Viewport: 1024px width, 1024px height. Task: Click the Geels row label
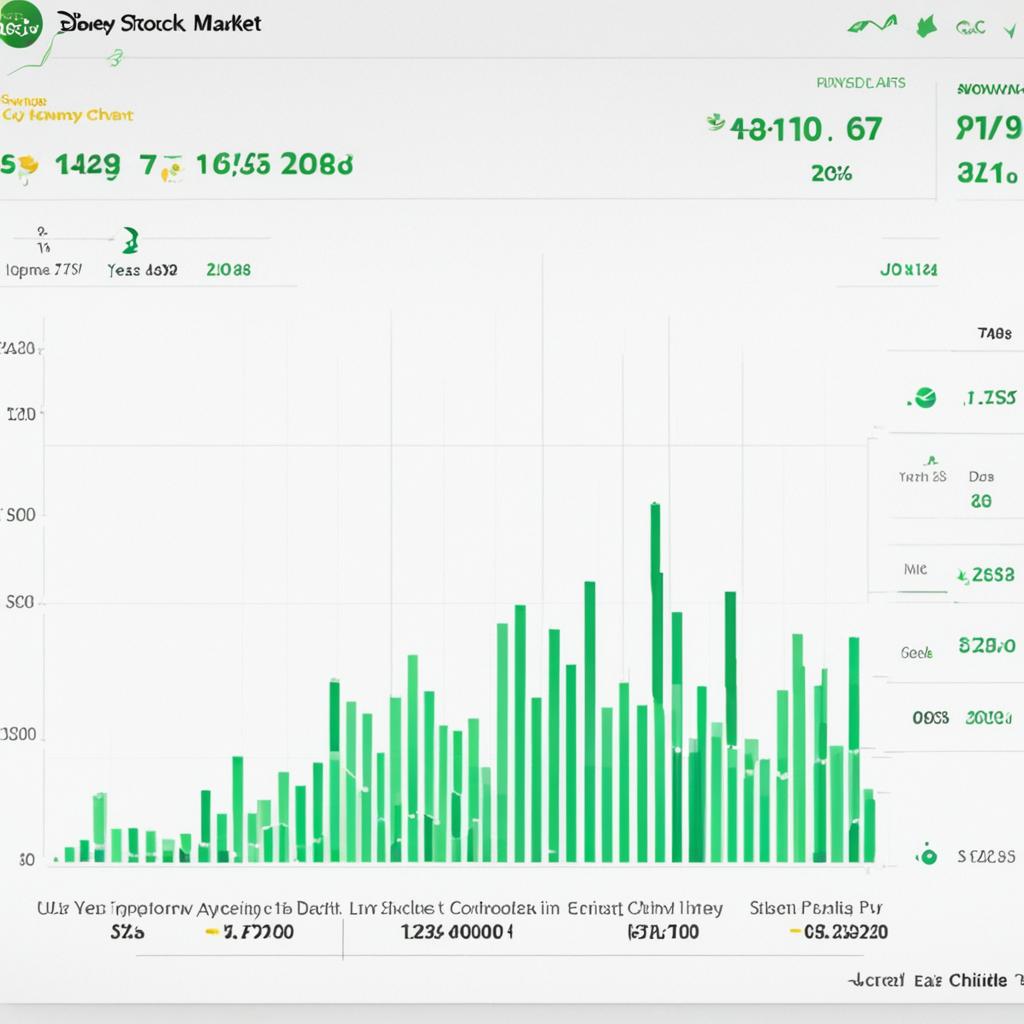917,653
